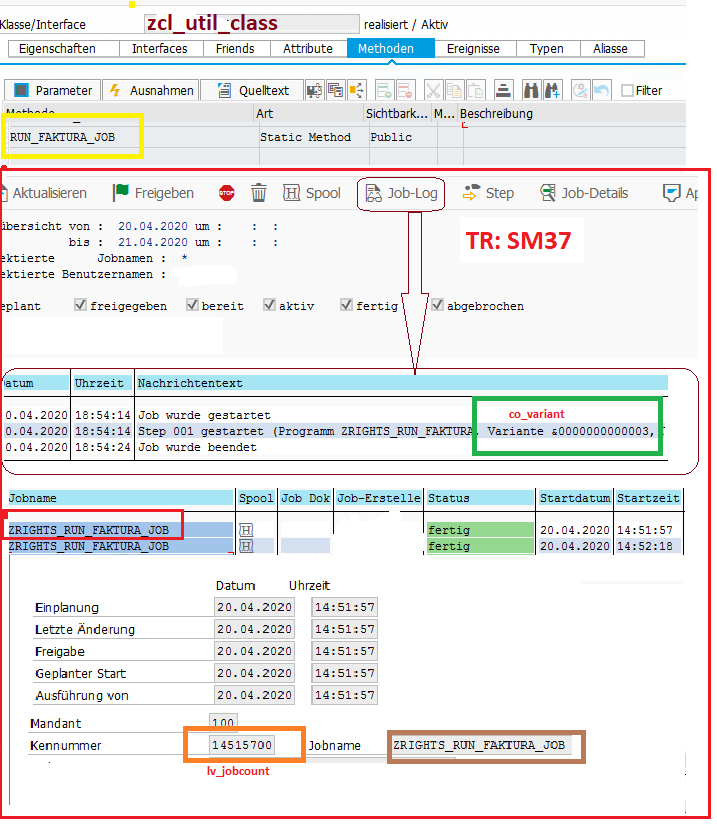The height and width of the screenshot is (825, 717).
Task: Toggle the freigegeben status checkbox
Action: point(80,305)
